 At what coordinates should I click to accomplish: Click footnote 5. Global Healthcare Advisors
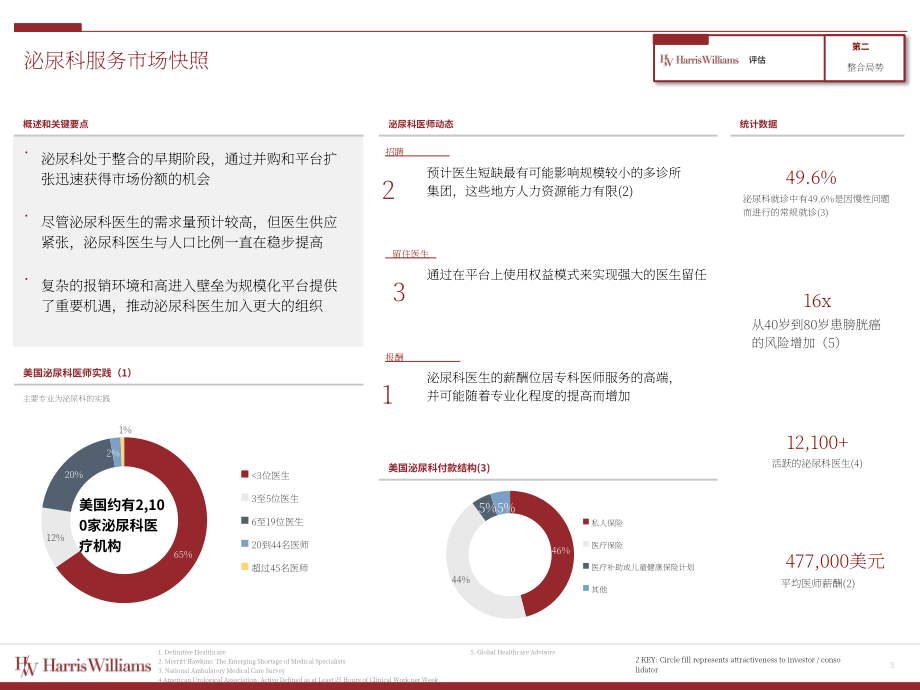[x=512, y=652]
